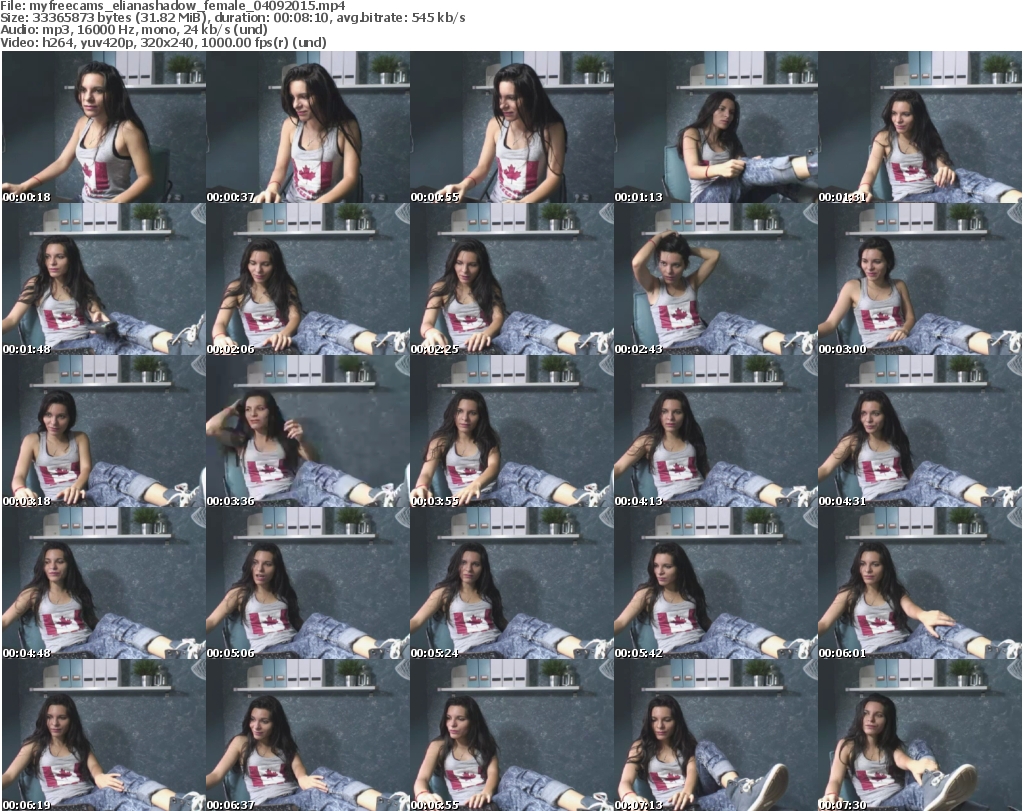The image size is (1024, 811).
Task: Open the 00:03:00 frame
Action: pyautogui.click(x=920, y=279)
